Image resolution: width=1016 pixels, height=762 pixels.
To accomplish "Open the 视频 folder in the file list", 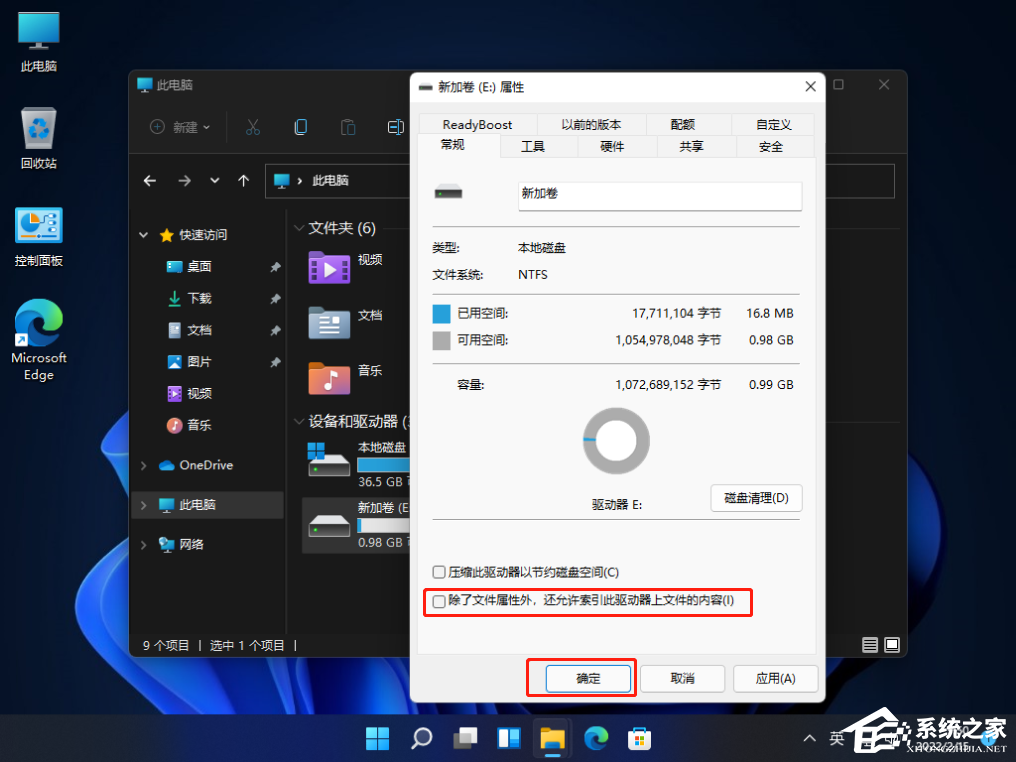I will click(x=329, y=267).
